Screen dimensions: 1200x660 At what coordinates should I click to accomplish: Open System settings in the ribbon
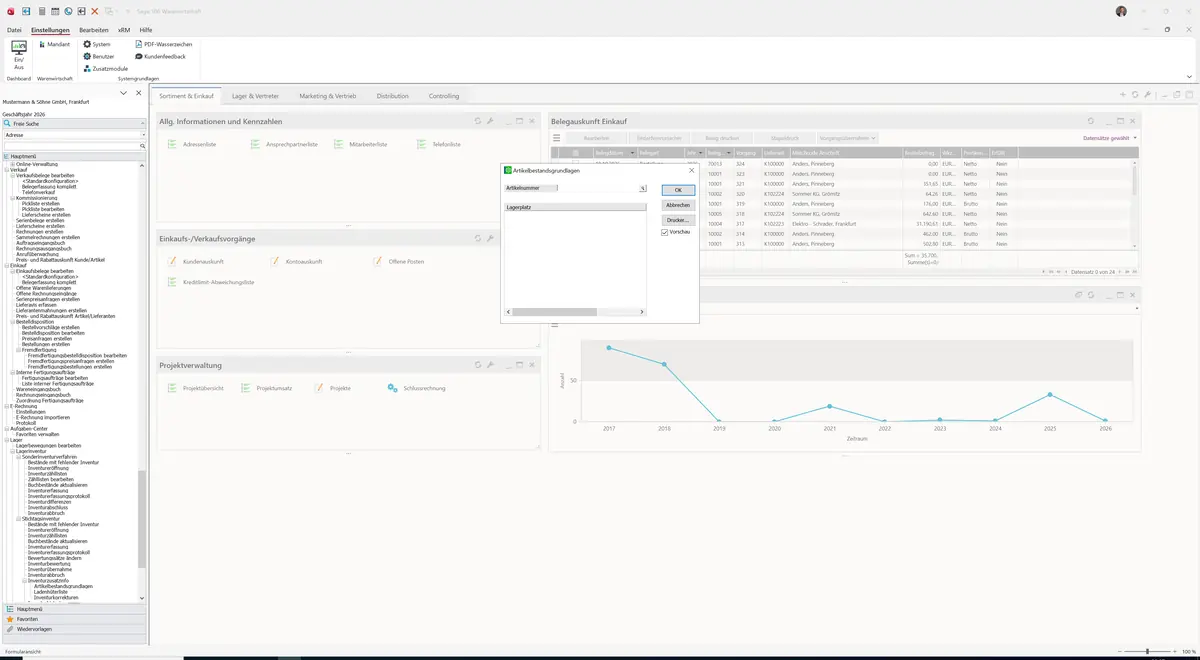[x=97, y=45]
